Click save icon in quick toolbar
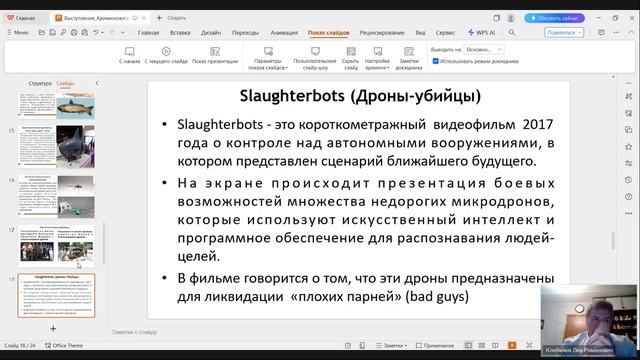This screenshot has height=360, width=640. point(52,32)
